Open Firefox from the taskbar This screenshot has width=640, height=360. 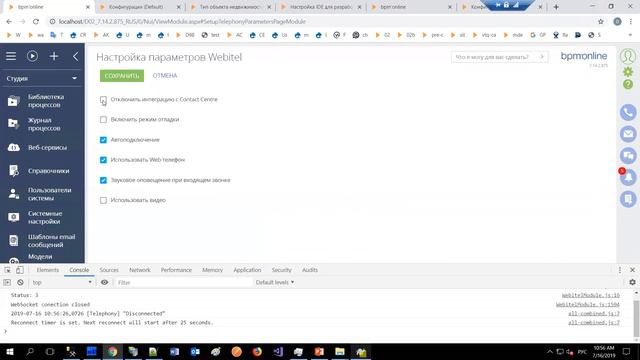(257, 351)
